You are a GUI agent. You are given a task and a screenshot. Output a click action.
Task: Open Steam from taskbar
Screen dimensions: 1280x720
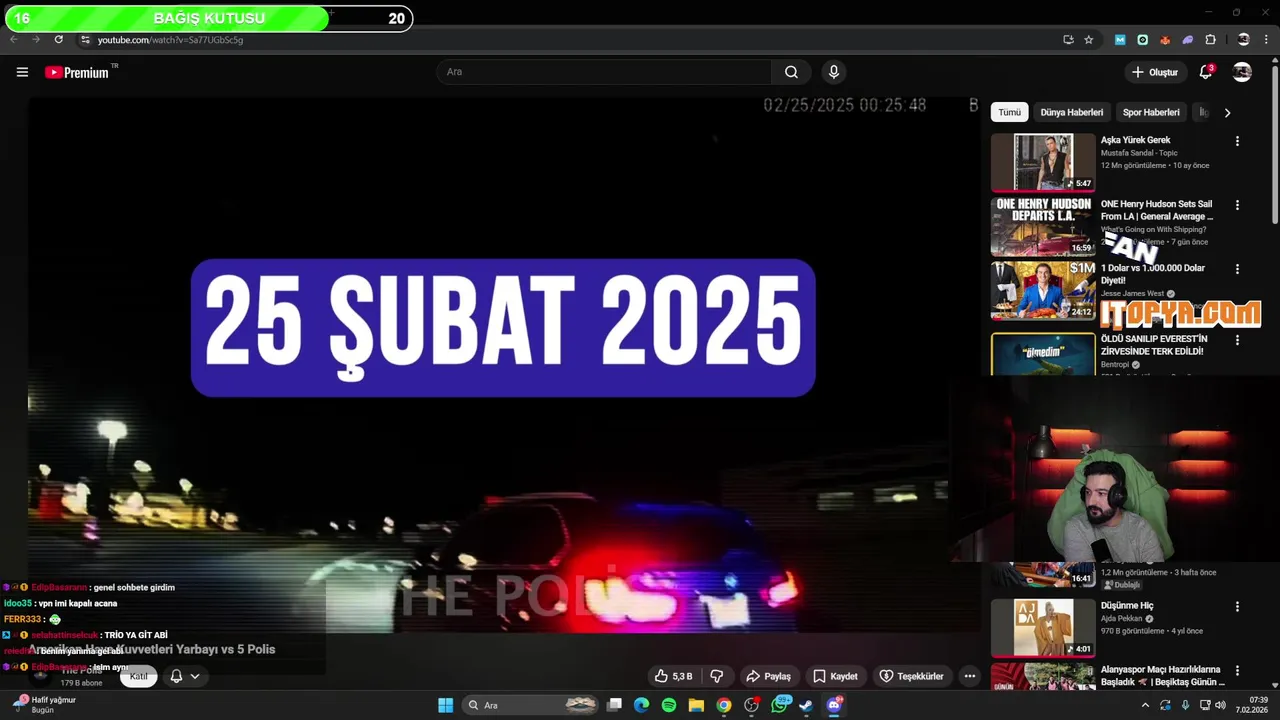click(x=806, y=705)
